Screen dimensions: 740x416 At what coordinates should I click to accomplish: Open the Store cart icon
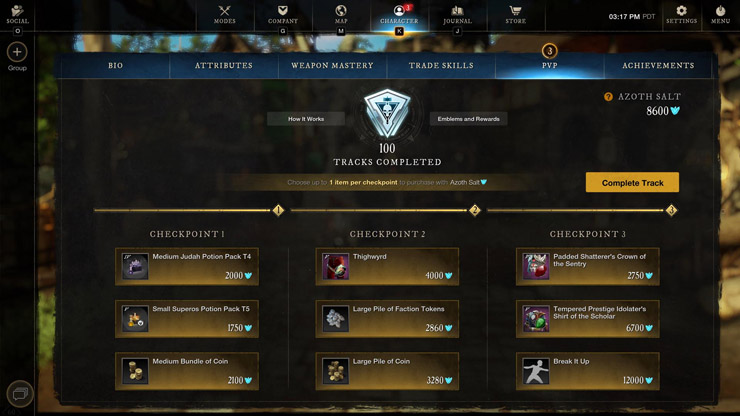pos(515,10)
